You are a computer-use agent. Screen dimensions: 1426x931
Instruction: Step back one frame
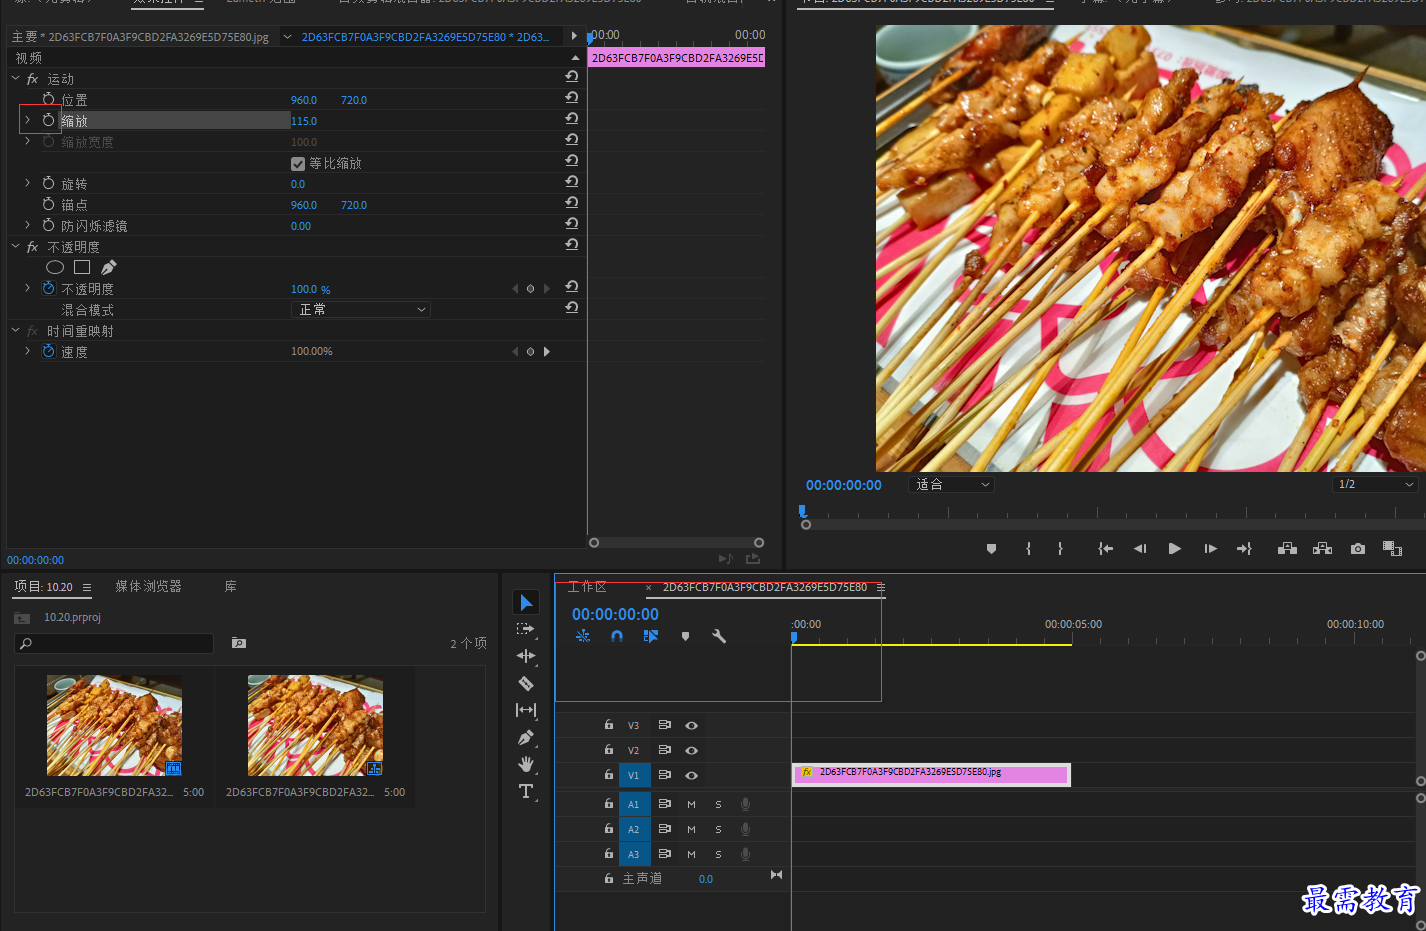pyautogui.click(x=1140, y=548)
